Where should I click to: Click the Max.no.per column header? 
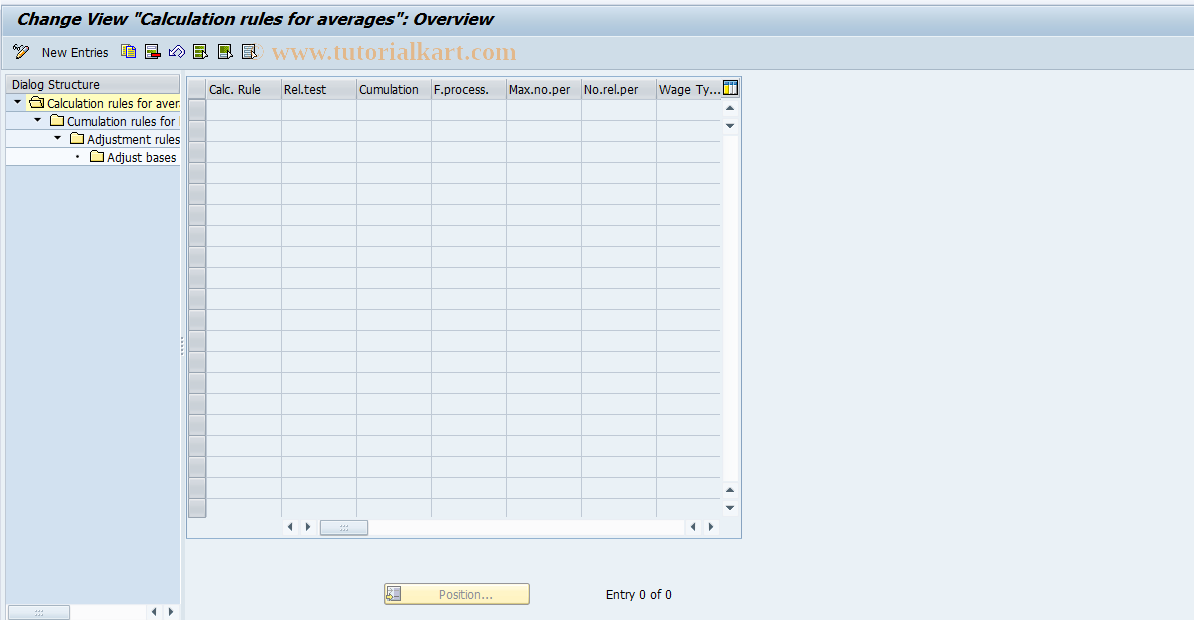(544, 89)
